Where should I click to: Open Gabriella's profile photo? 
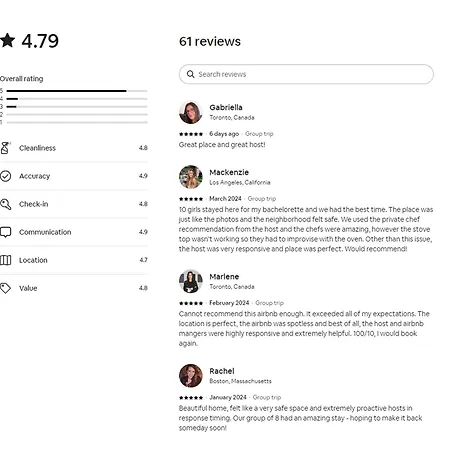(x=191, y=112)
